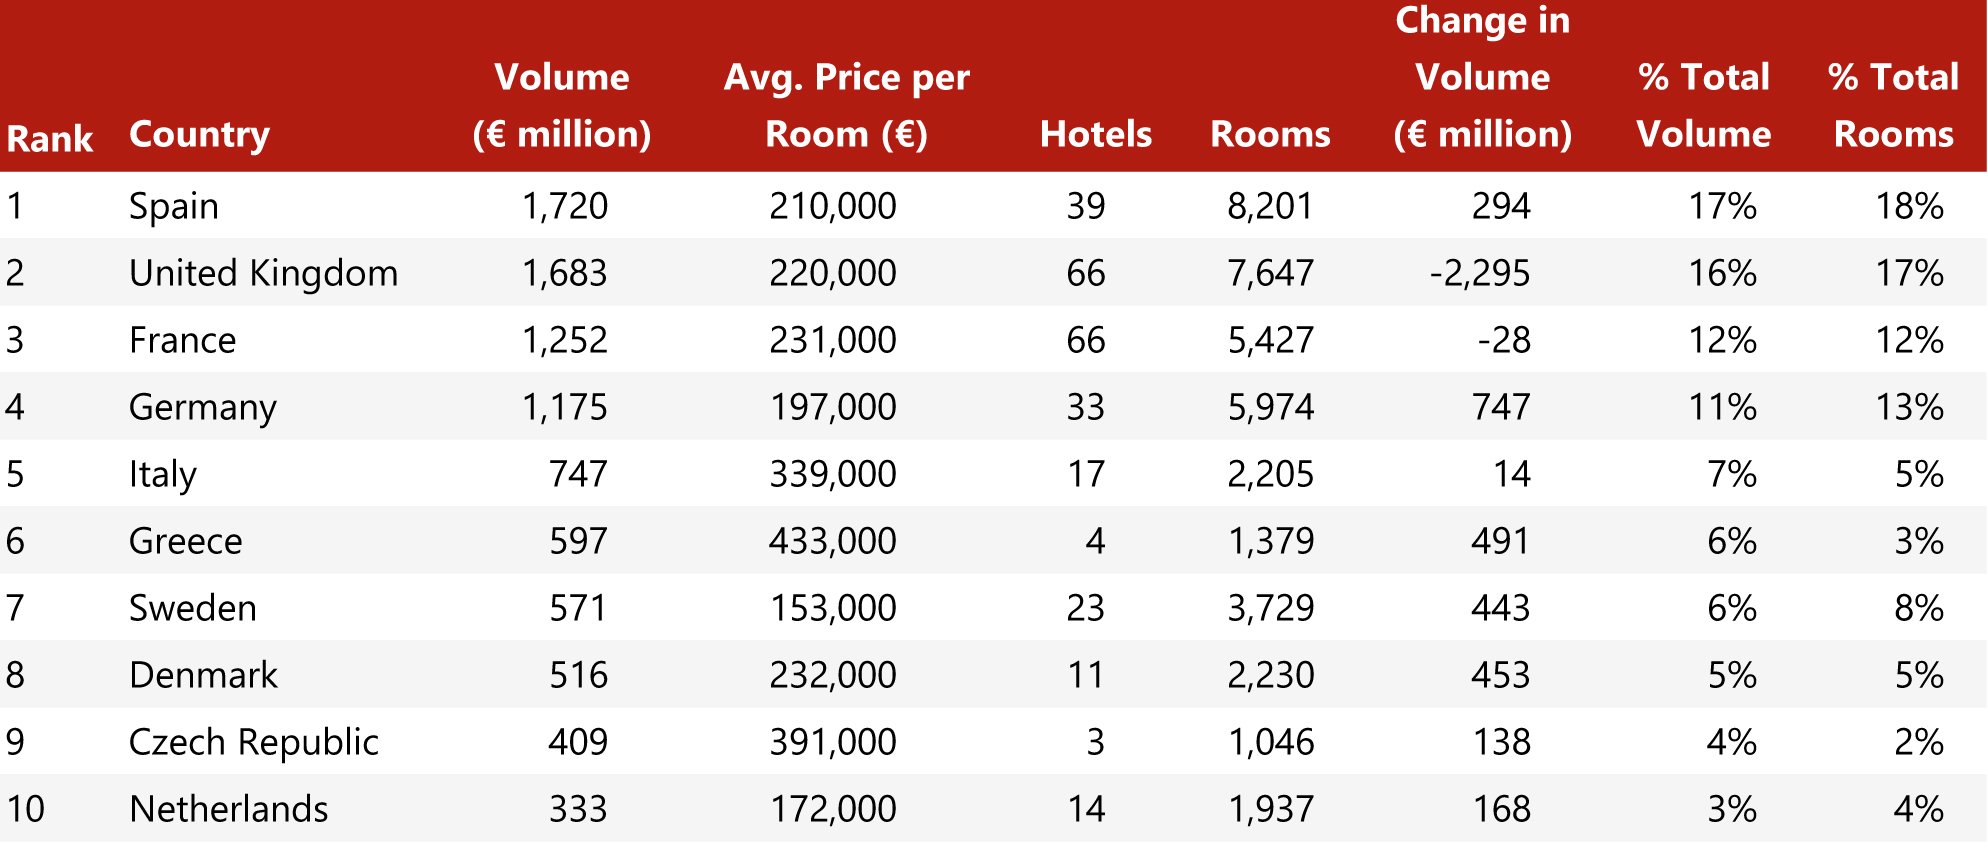Select Greece's average price 433,000
The image size is (1988, 843).
(832, 541)
